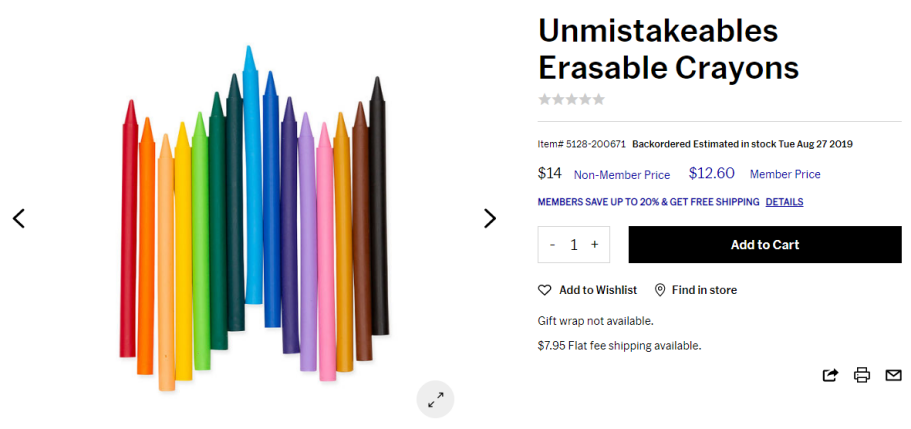The width and height of the screenshot is (911, 429).
Task: Click the Add to Wishlist link
Action: (x=598, y=290)
